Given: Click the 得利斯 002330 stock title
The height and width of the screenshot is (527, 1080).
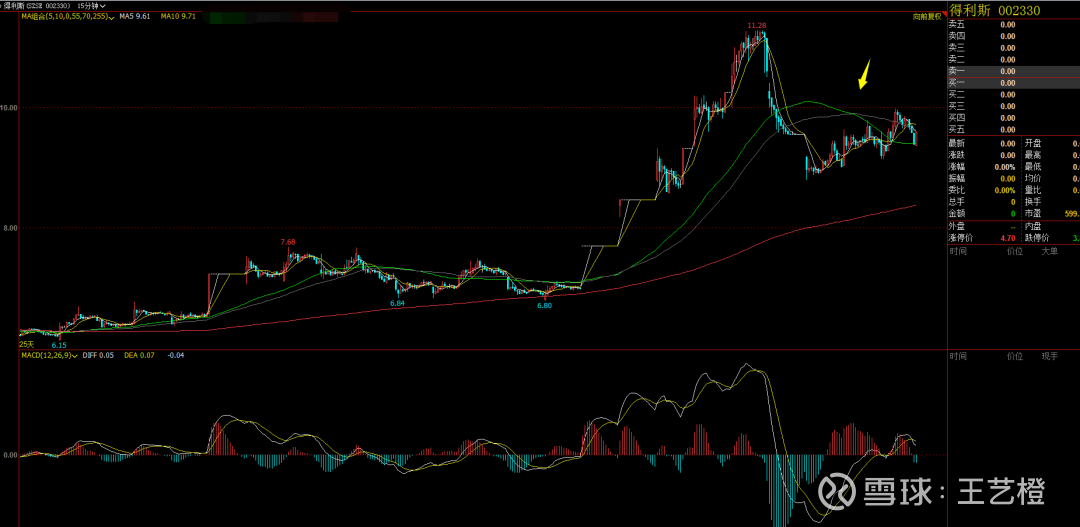Looking at the screenshot, I should pos(995,10).
